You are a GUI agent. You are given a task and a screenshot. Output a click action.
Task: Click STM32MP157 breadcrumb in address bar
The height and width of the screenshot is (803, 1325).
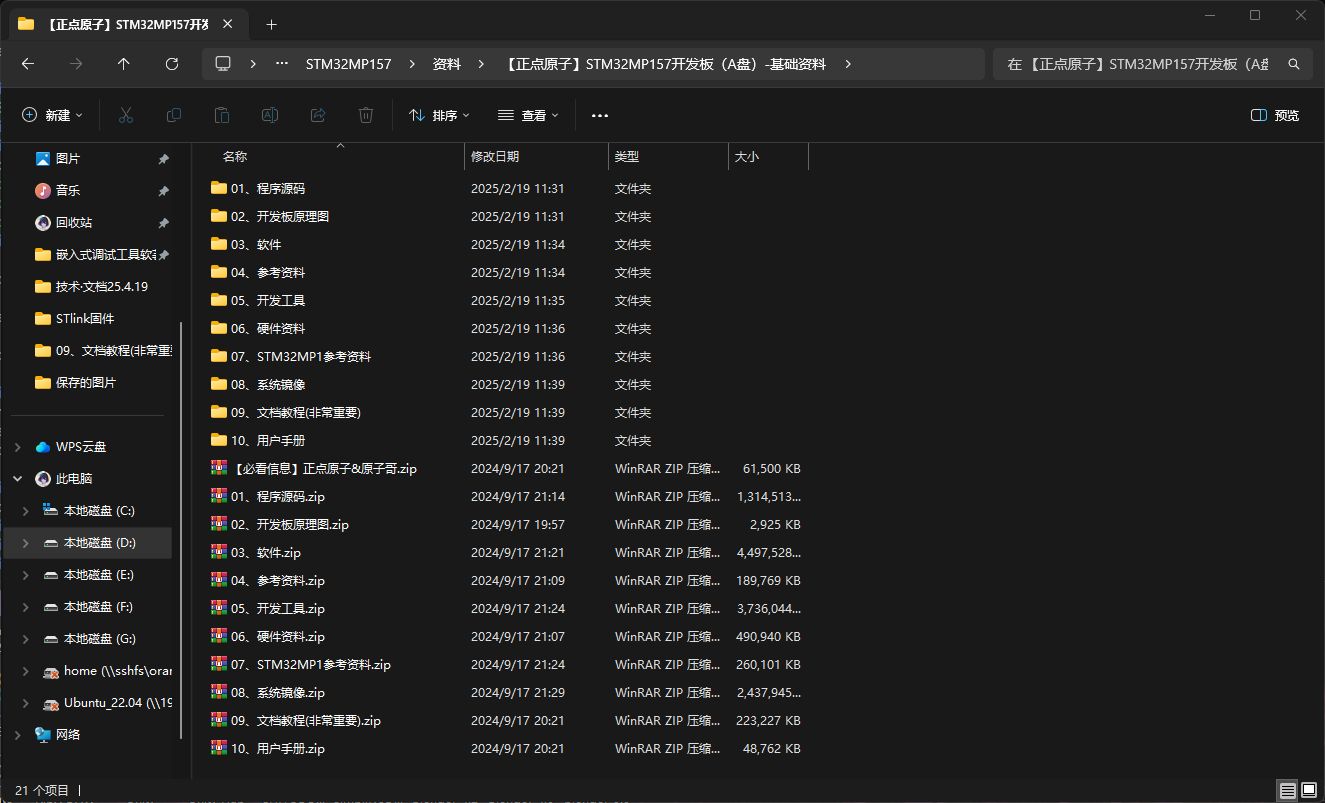tap(348, 63)
